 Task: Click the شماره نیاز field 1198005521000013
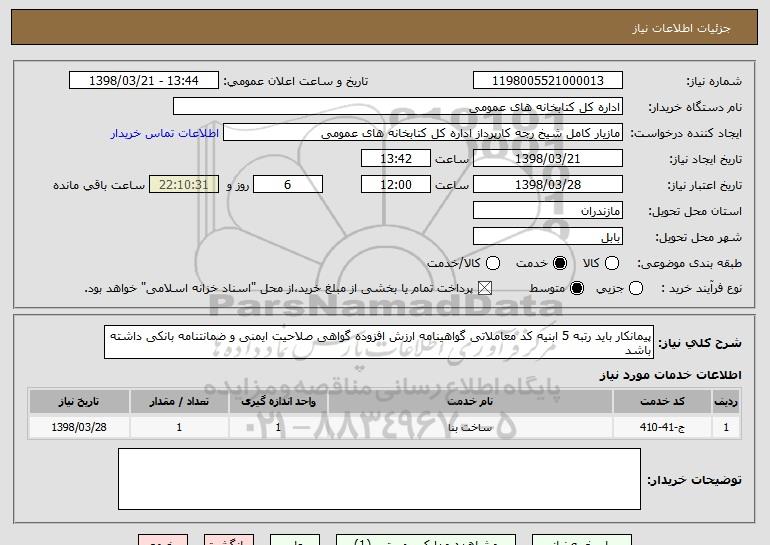click(x=548, y=81)
